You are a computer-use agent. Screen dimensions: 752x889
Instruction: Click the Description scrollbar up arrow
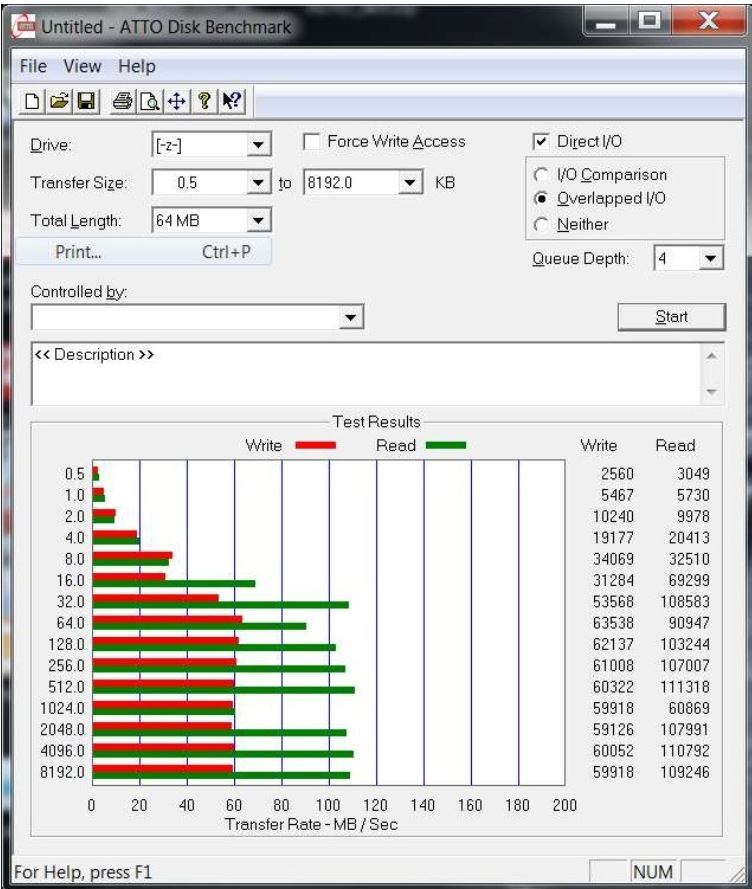(712, 356)
